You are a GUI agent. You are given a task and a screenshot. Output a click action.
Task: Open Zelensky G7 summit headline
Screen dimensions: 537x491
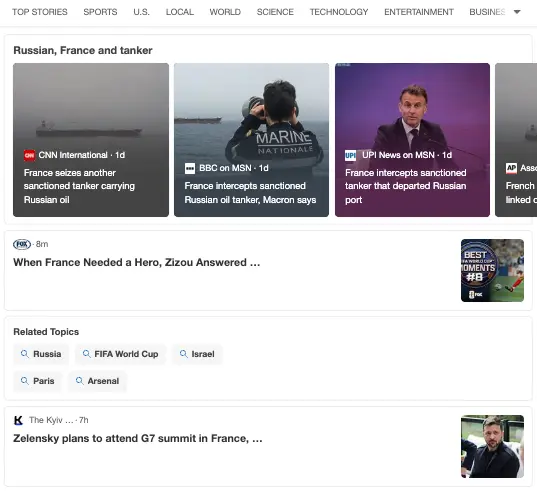pos(138,439)
